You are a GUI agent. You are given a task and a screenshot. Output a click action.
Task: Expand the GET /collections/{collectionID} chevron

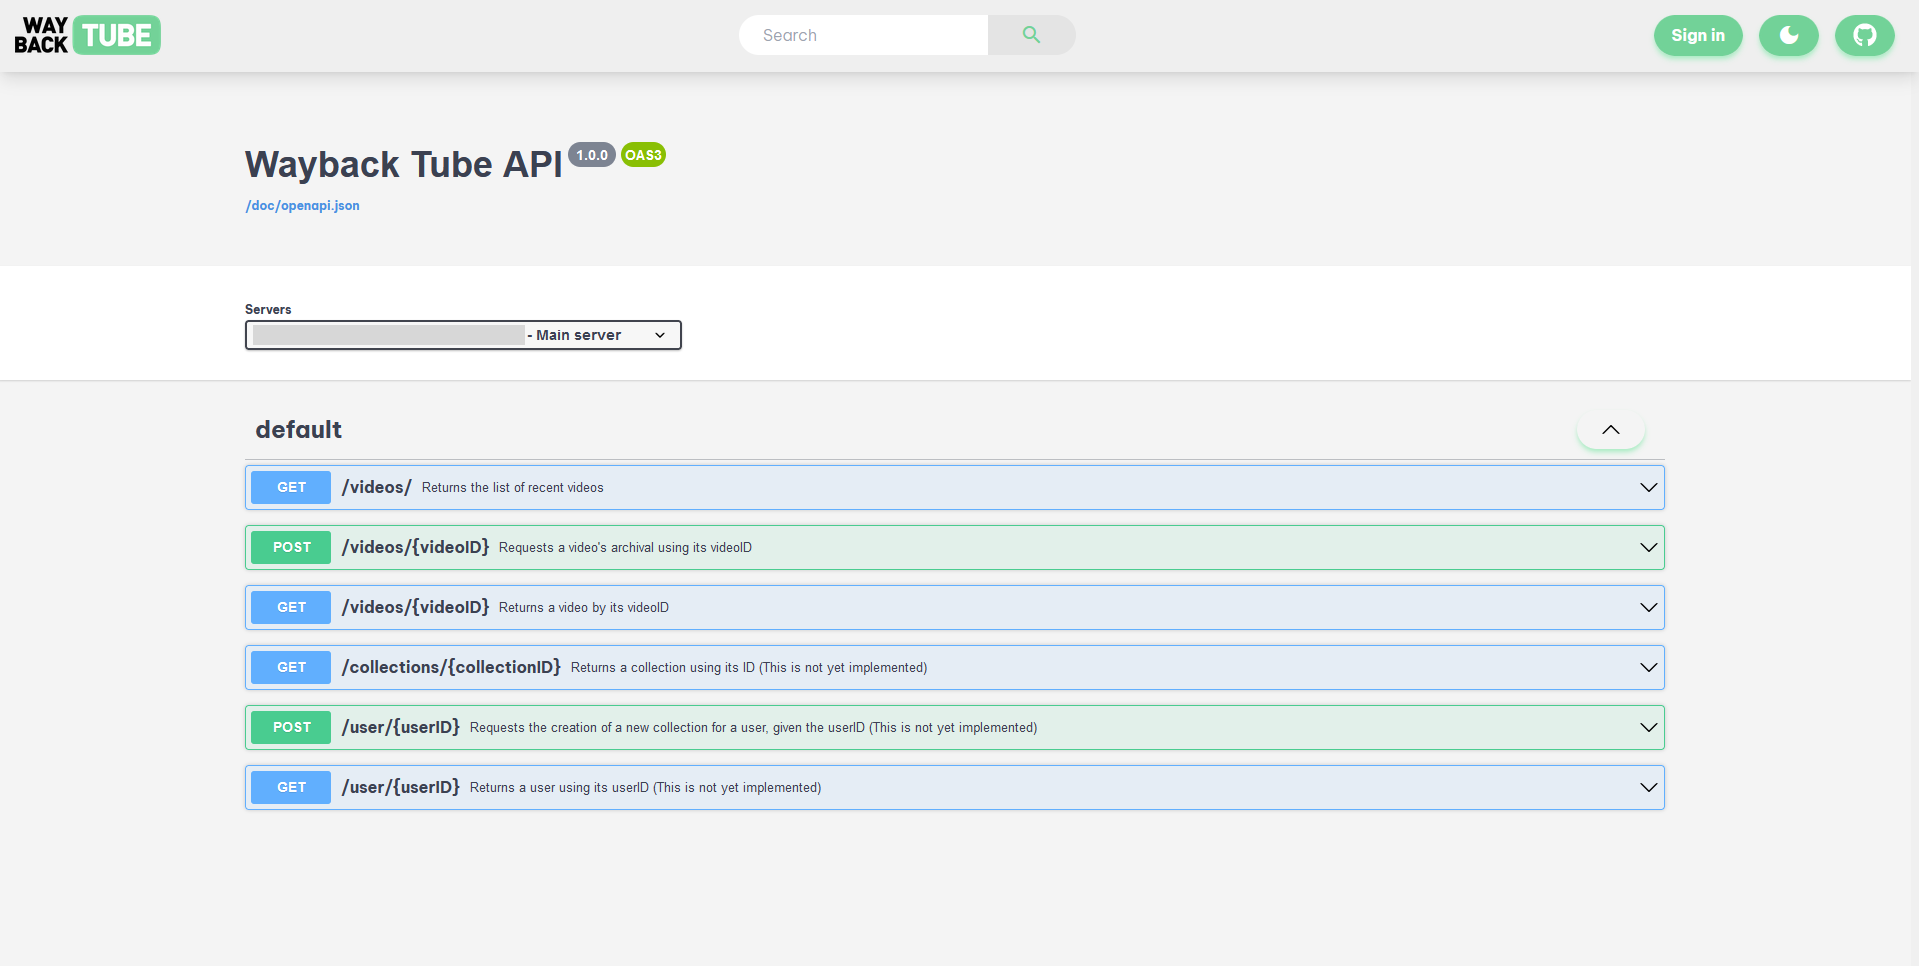click(x=1648, y=668)
